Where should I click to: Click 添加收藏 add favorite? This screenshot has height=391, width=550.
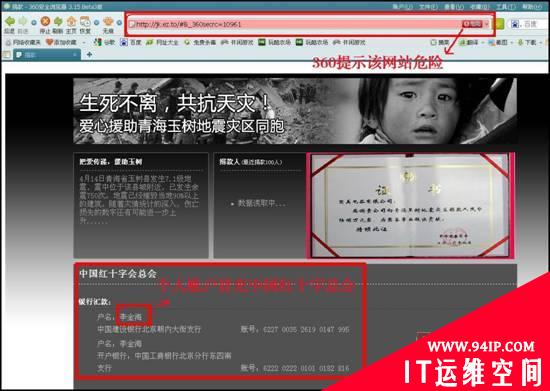click(x=62, y=42)
